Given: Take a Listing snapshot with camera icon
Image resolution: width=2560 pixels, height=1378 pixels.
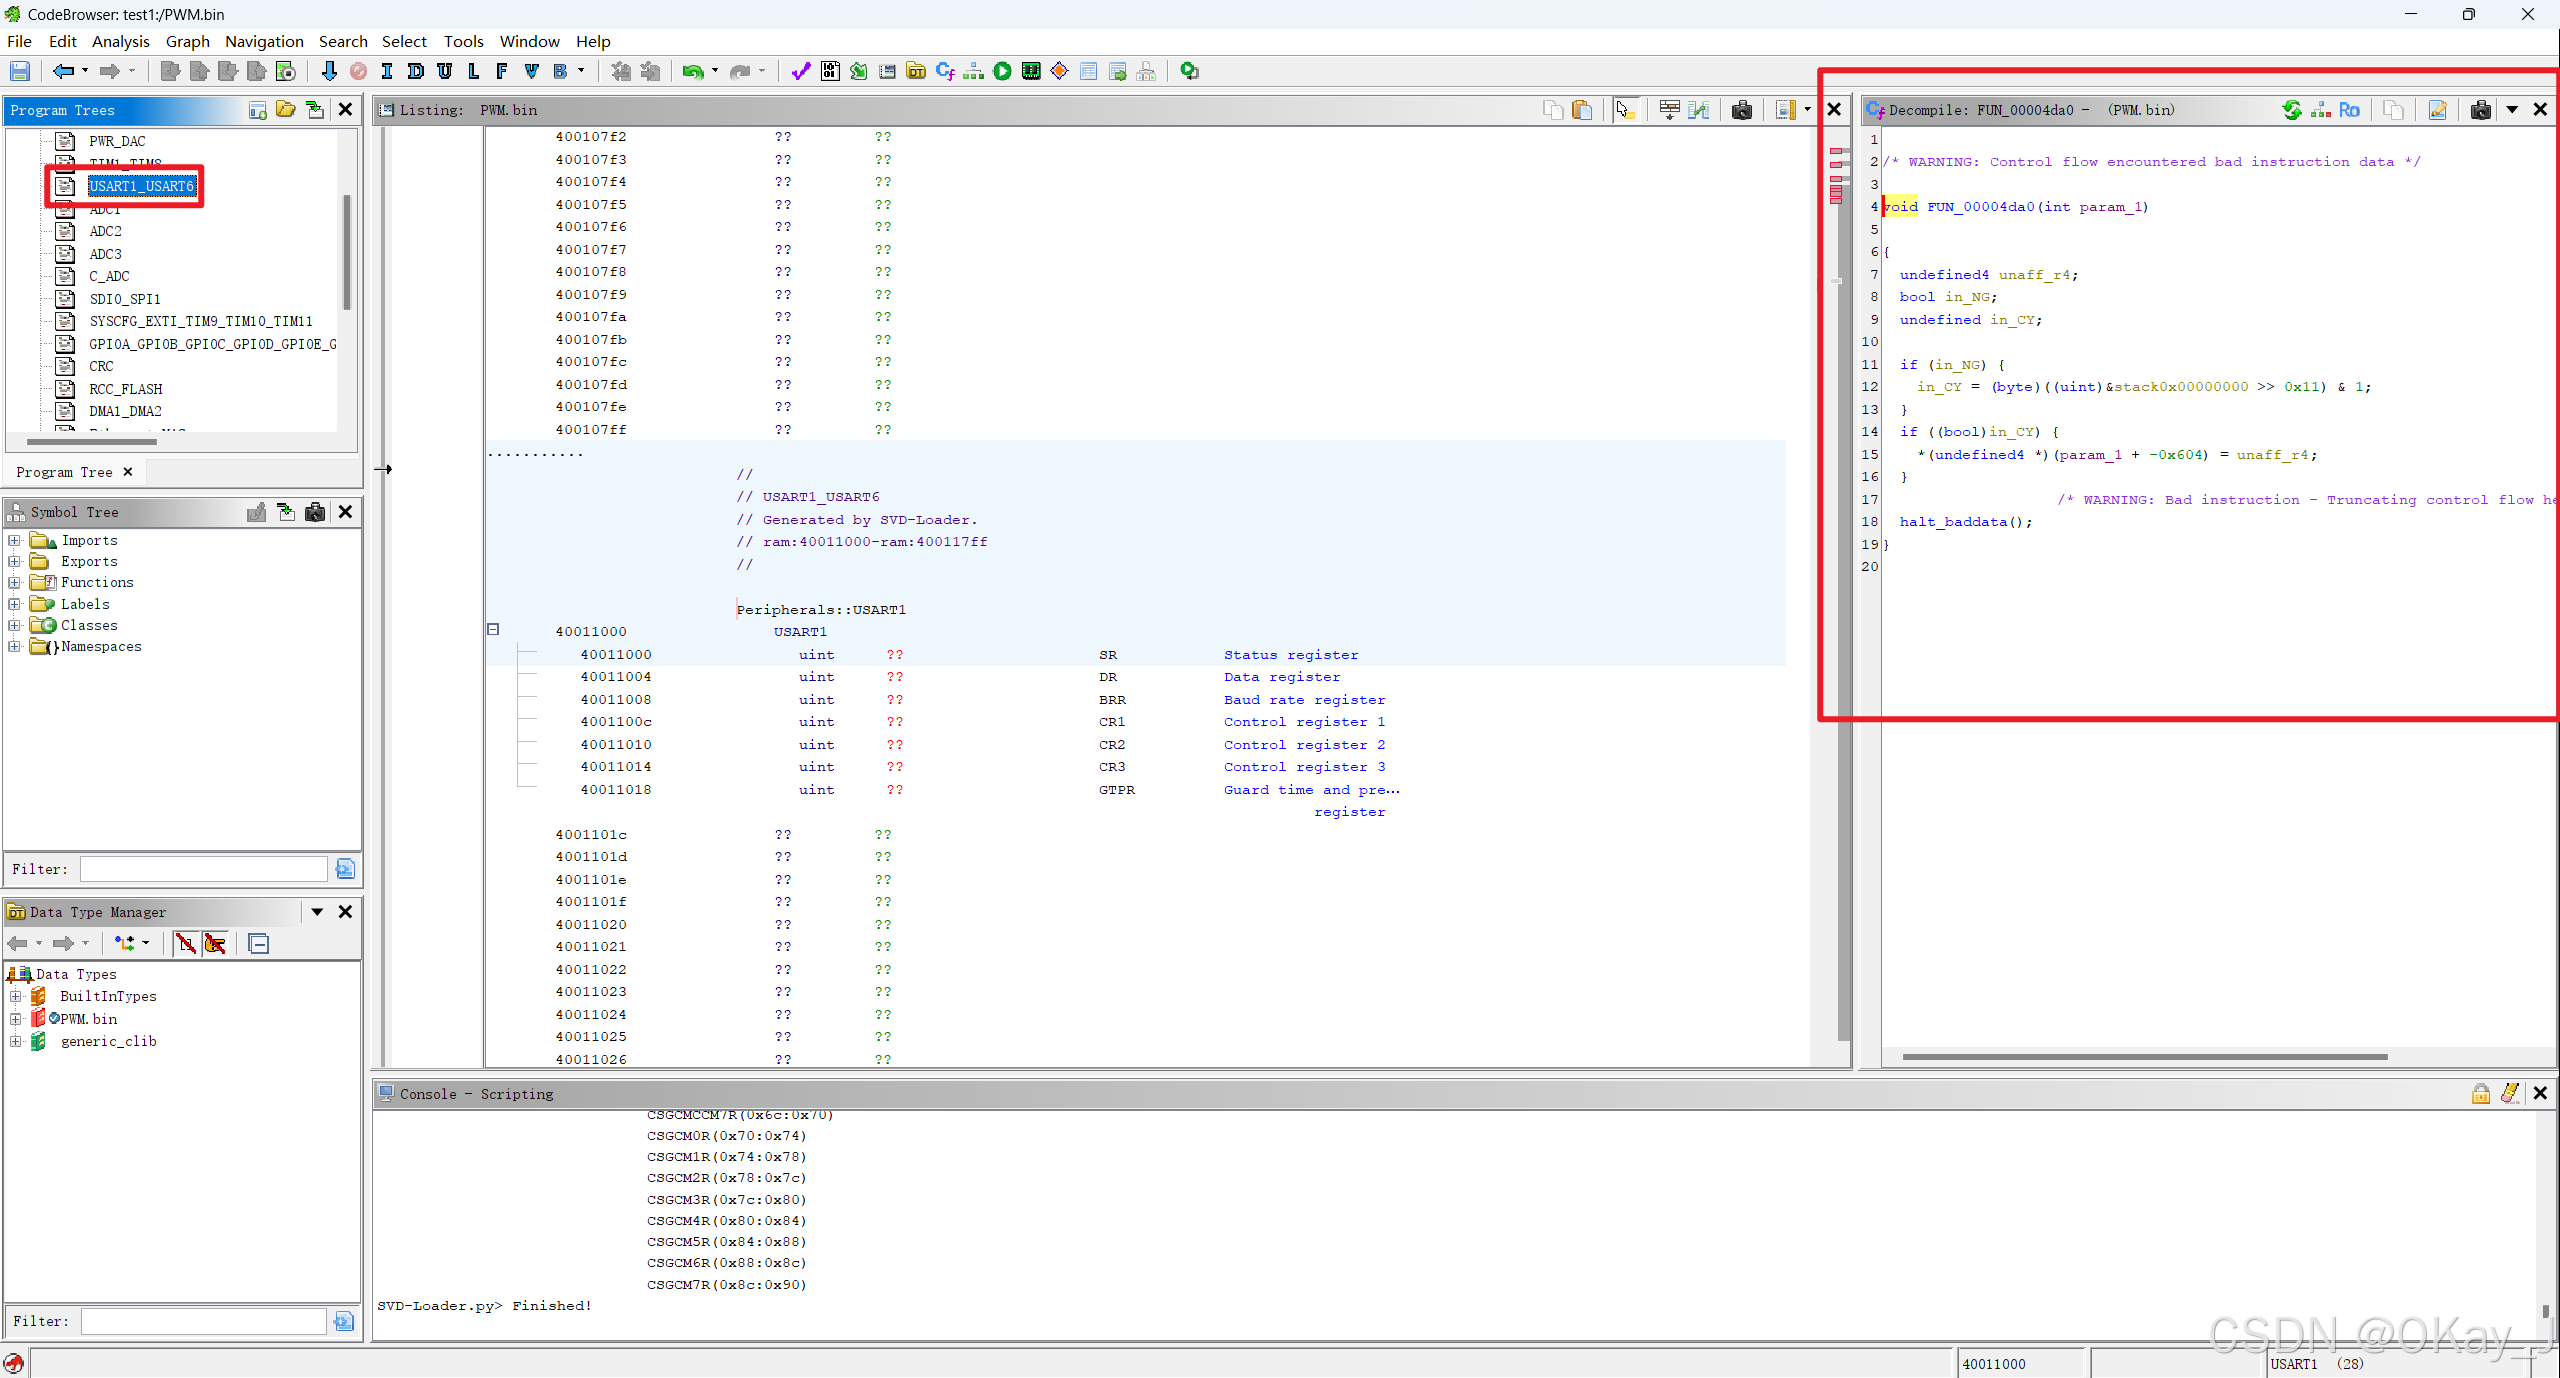Looking at the screenshot, I should pyautogui.click(x=1741, y=110).
